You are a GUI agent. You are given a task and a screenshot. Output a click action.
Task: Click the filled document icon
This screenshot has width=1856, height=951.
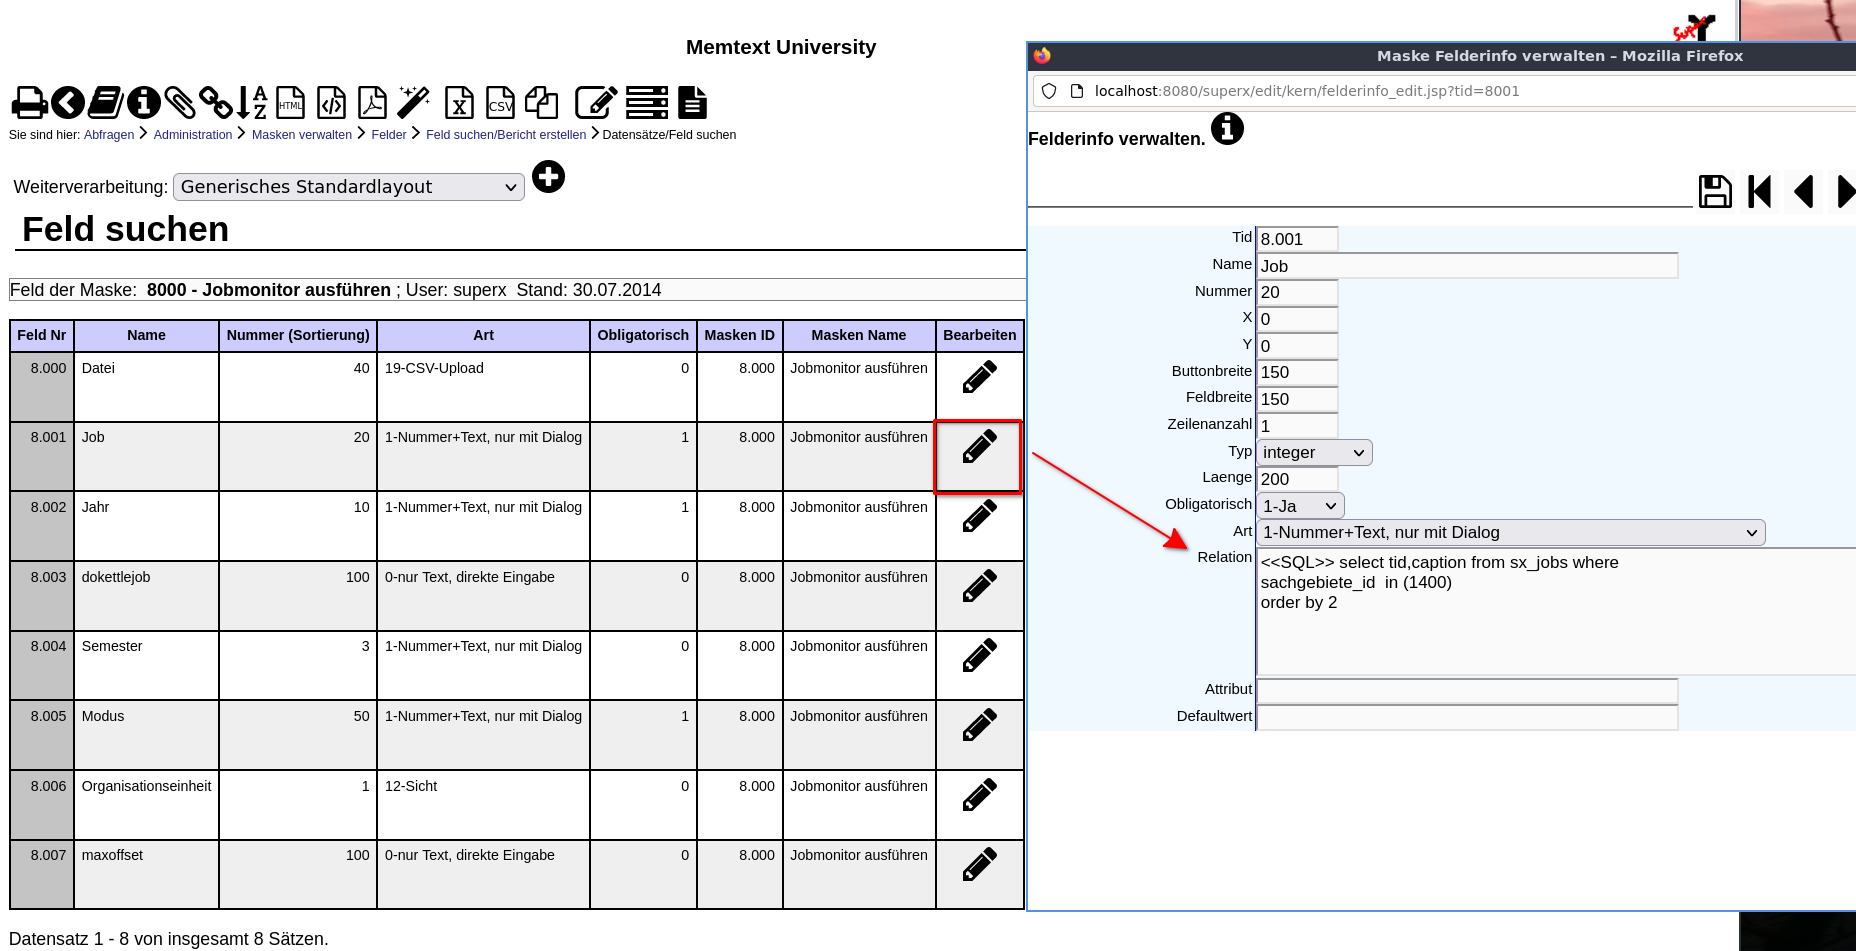point(692,103)
